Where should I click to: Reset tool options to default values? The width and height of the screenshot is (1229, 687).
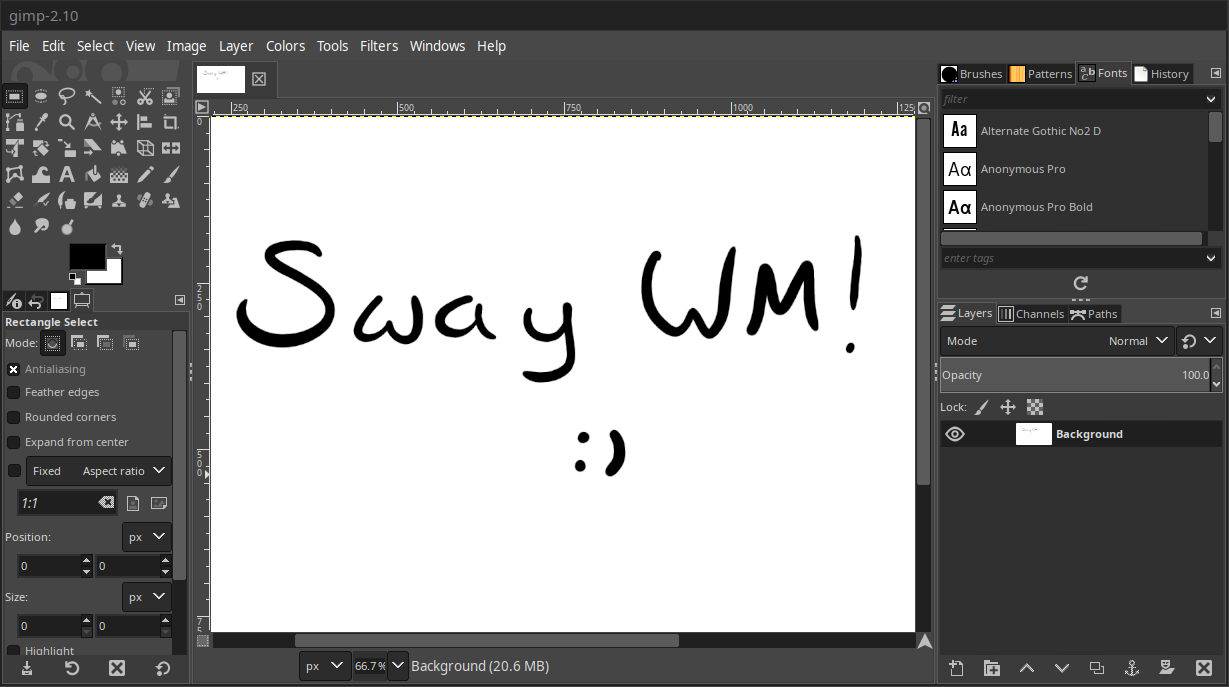[163, 668]
